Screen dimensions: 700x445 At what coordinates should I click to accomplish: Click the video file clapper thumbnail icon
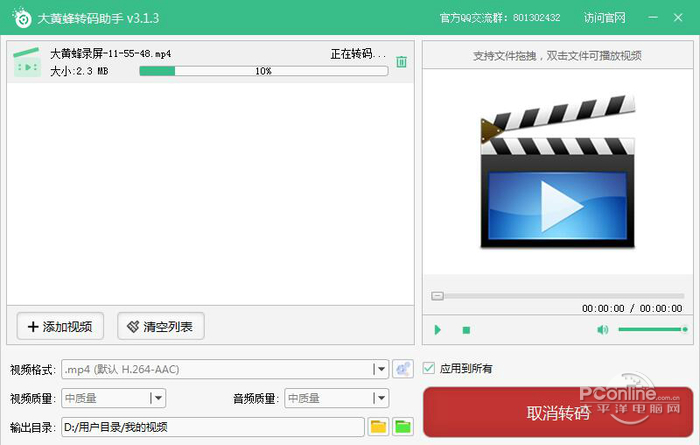(x=27, y=62)
